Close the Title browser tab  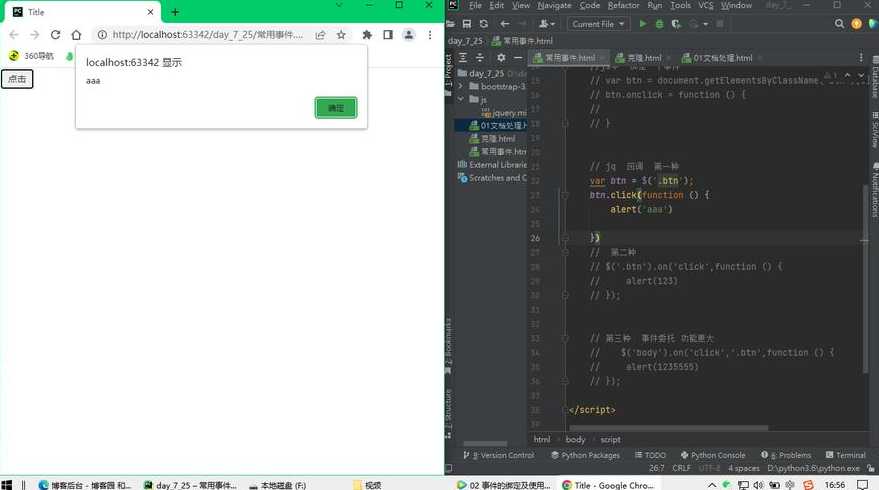tap(150, 12)
